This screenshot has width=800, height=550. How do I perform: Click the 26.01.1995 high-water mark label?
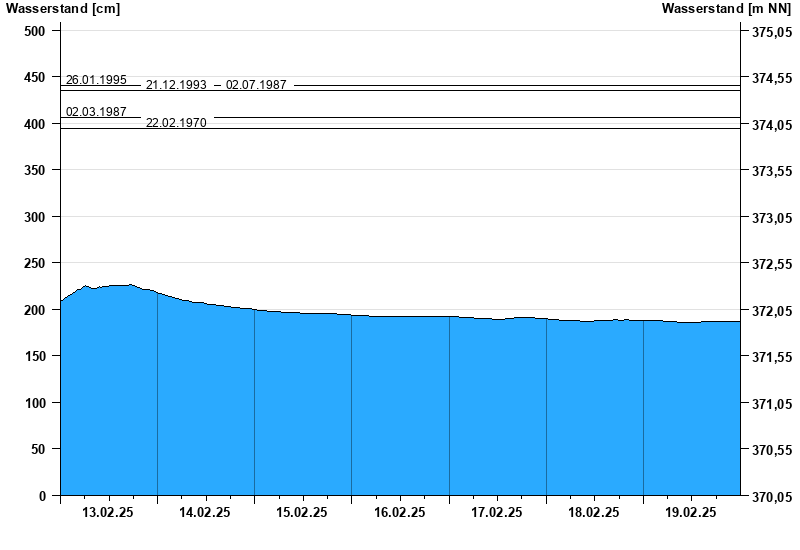96,79
